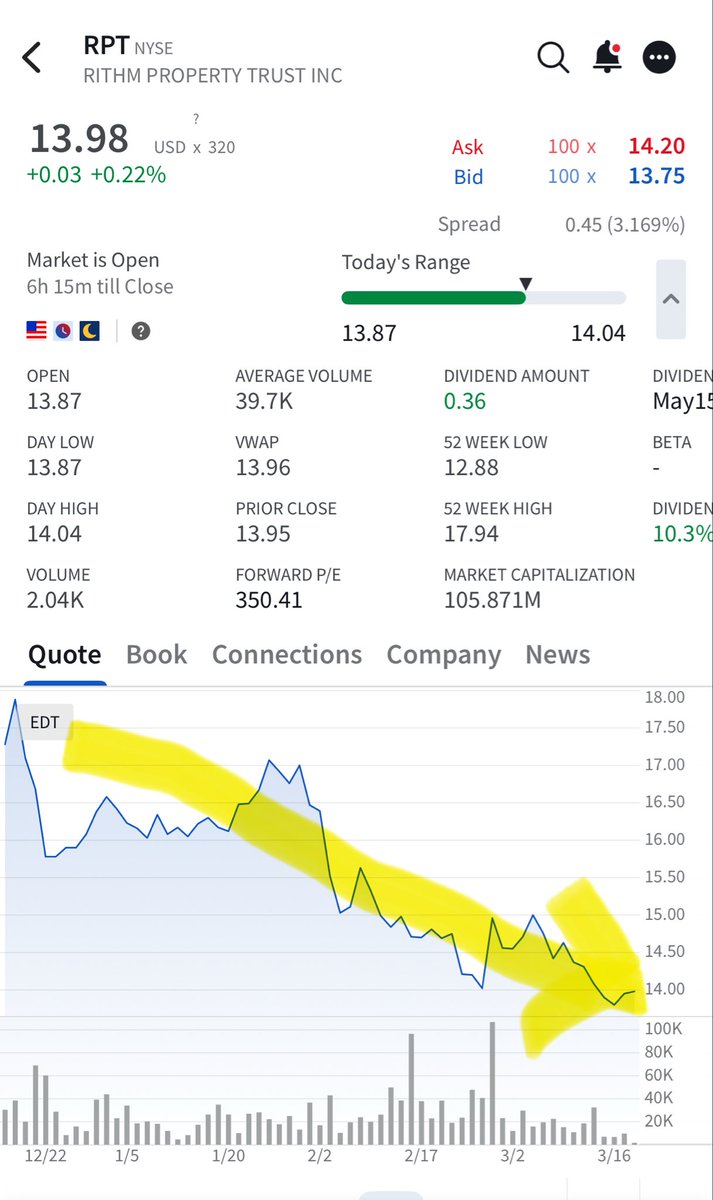Switch to the News tab
This screenshot has width=713, height=1200.
click(x=558, y=655)
